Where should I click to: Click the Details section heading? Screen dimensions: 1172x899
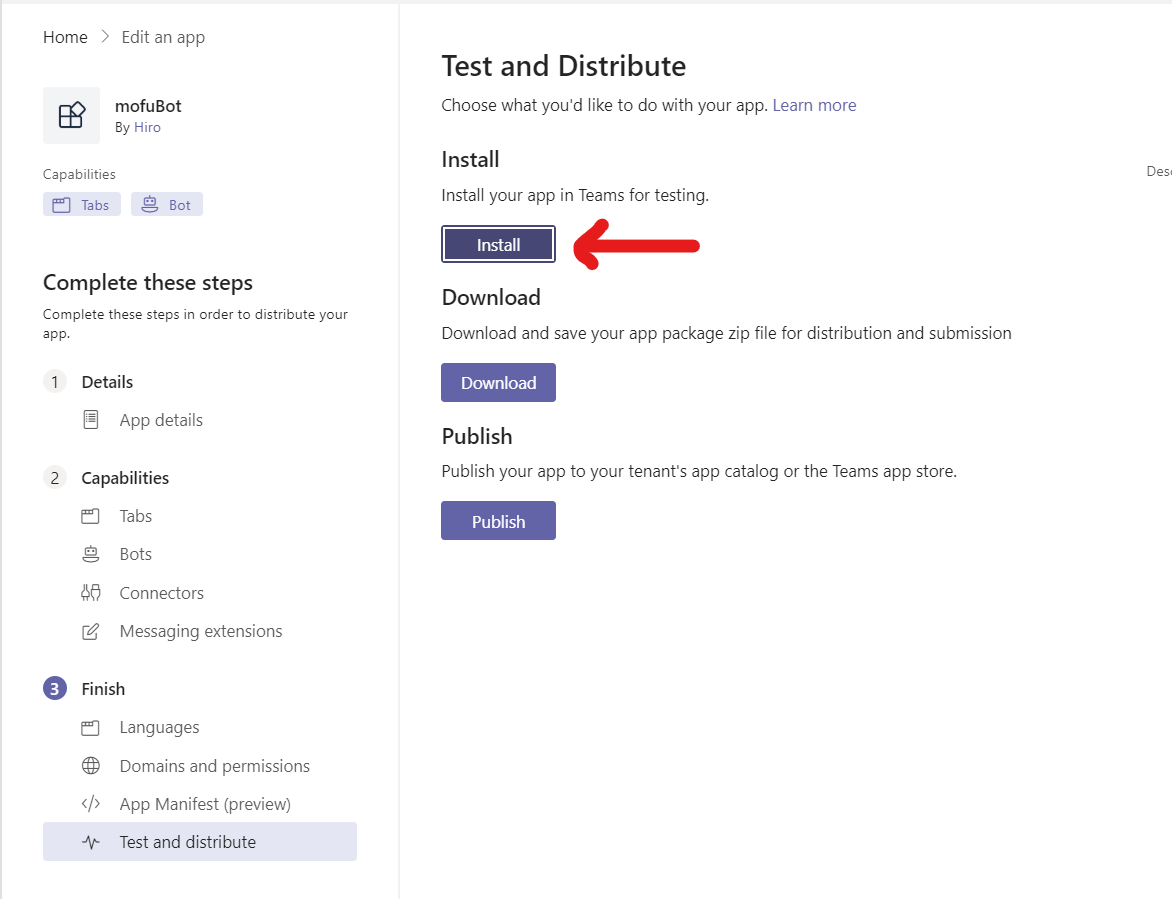click(x=107, y=382)
